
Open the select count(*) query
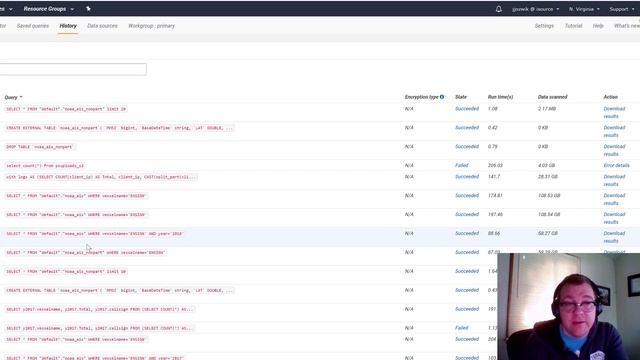[45, 166]
